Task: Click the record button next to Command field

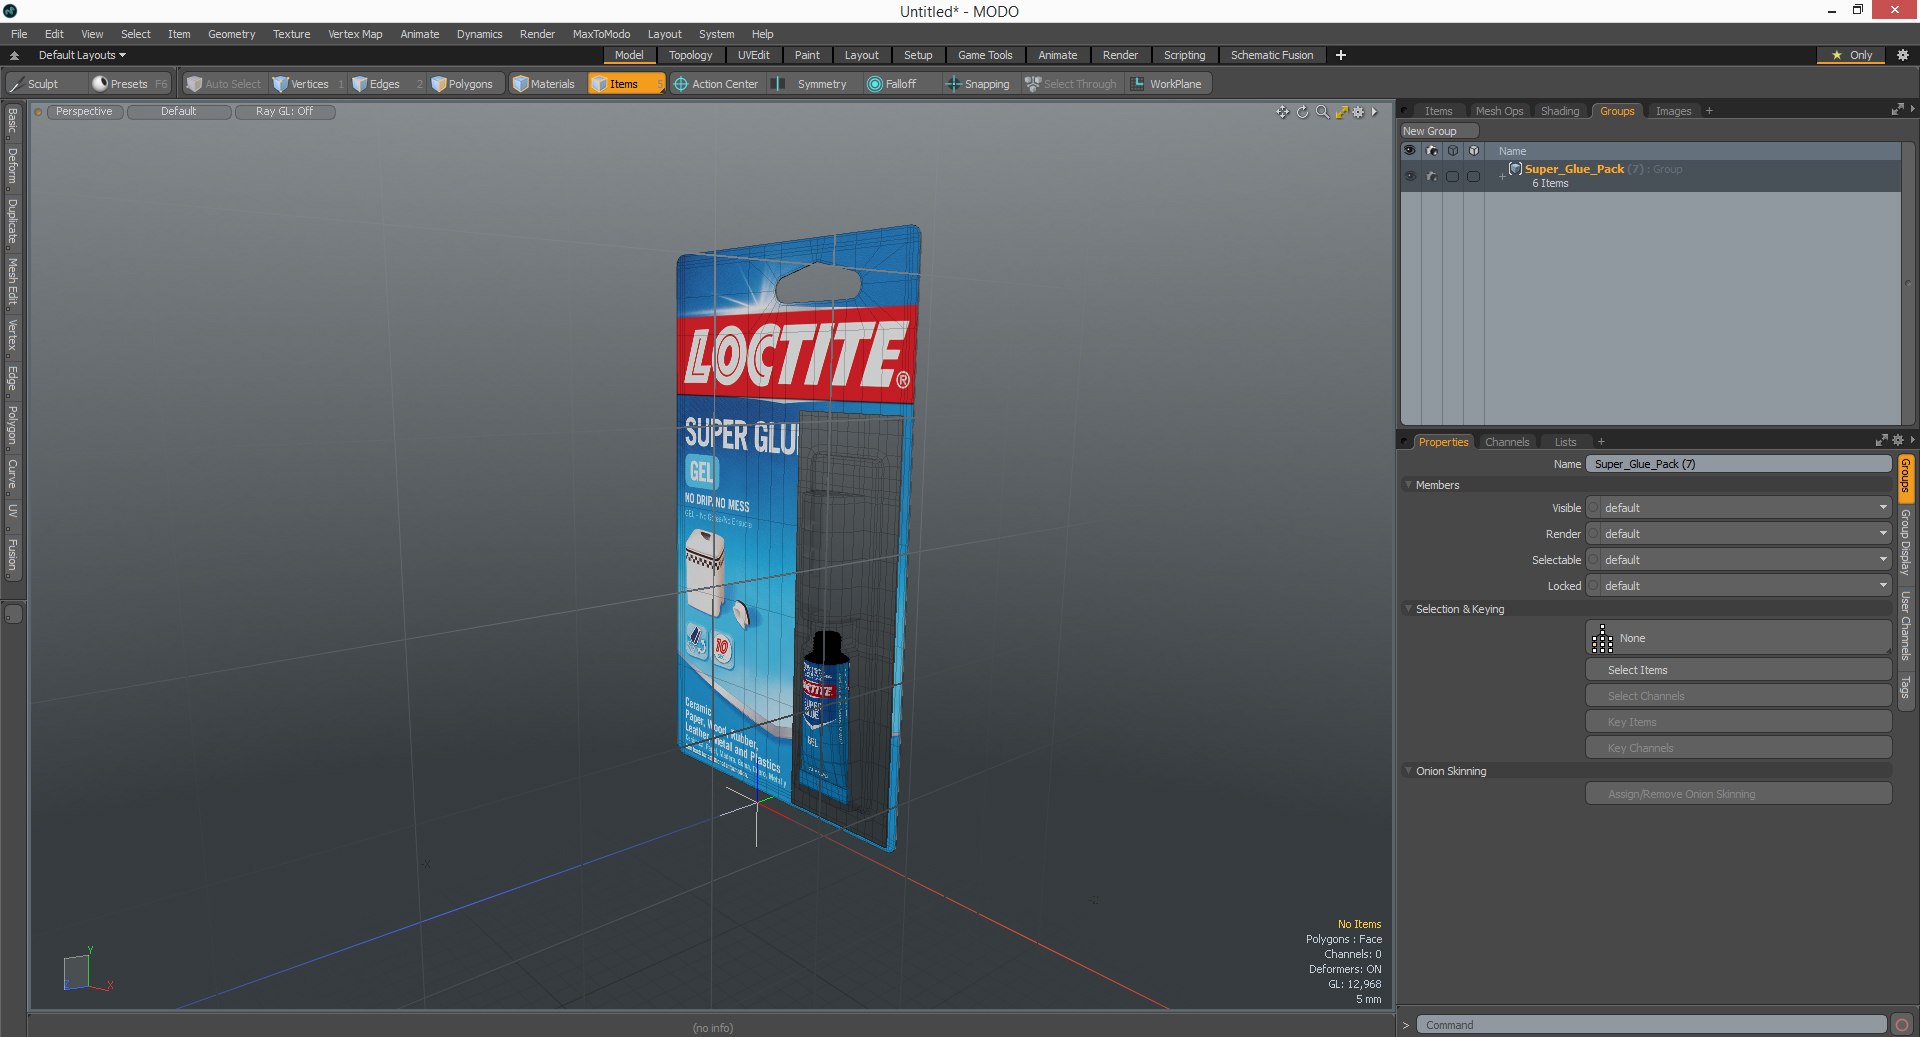Action: coord(1902,1025)
